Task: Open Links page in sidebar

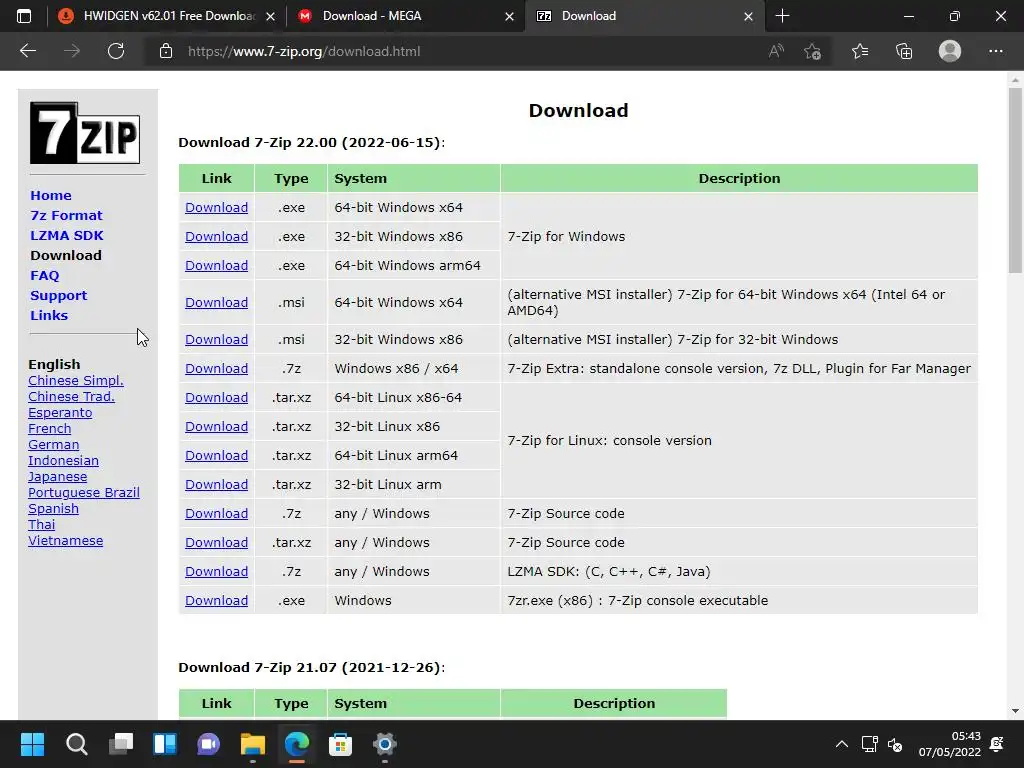Action: point(49,315)
